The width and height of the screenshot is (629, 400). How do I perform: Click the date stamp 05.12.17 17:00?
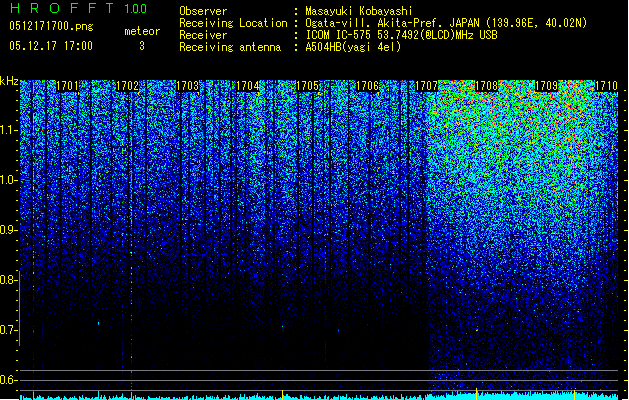point(51,46)
